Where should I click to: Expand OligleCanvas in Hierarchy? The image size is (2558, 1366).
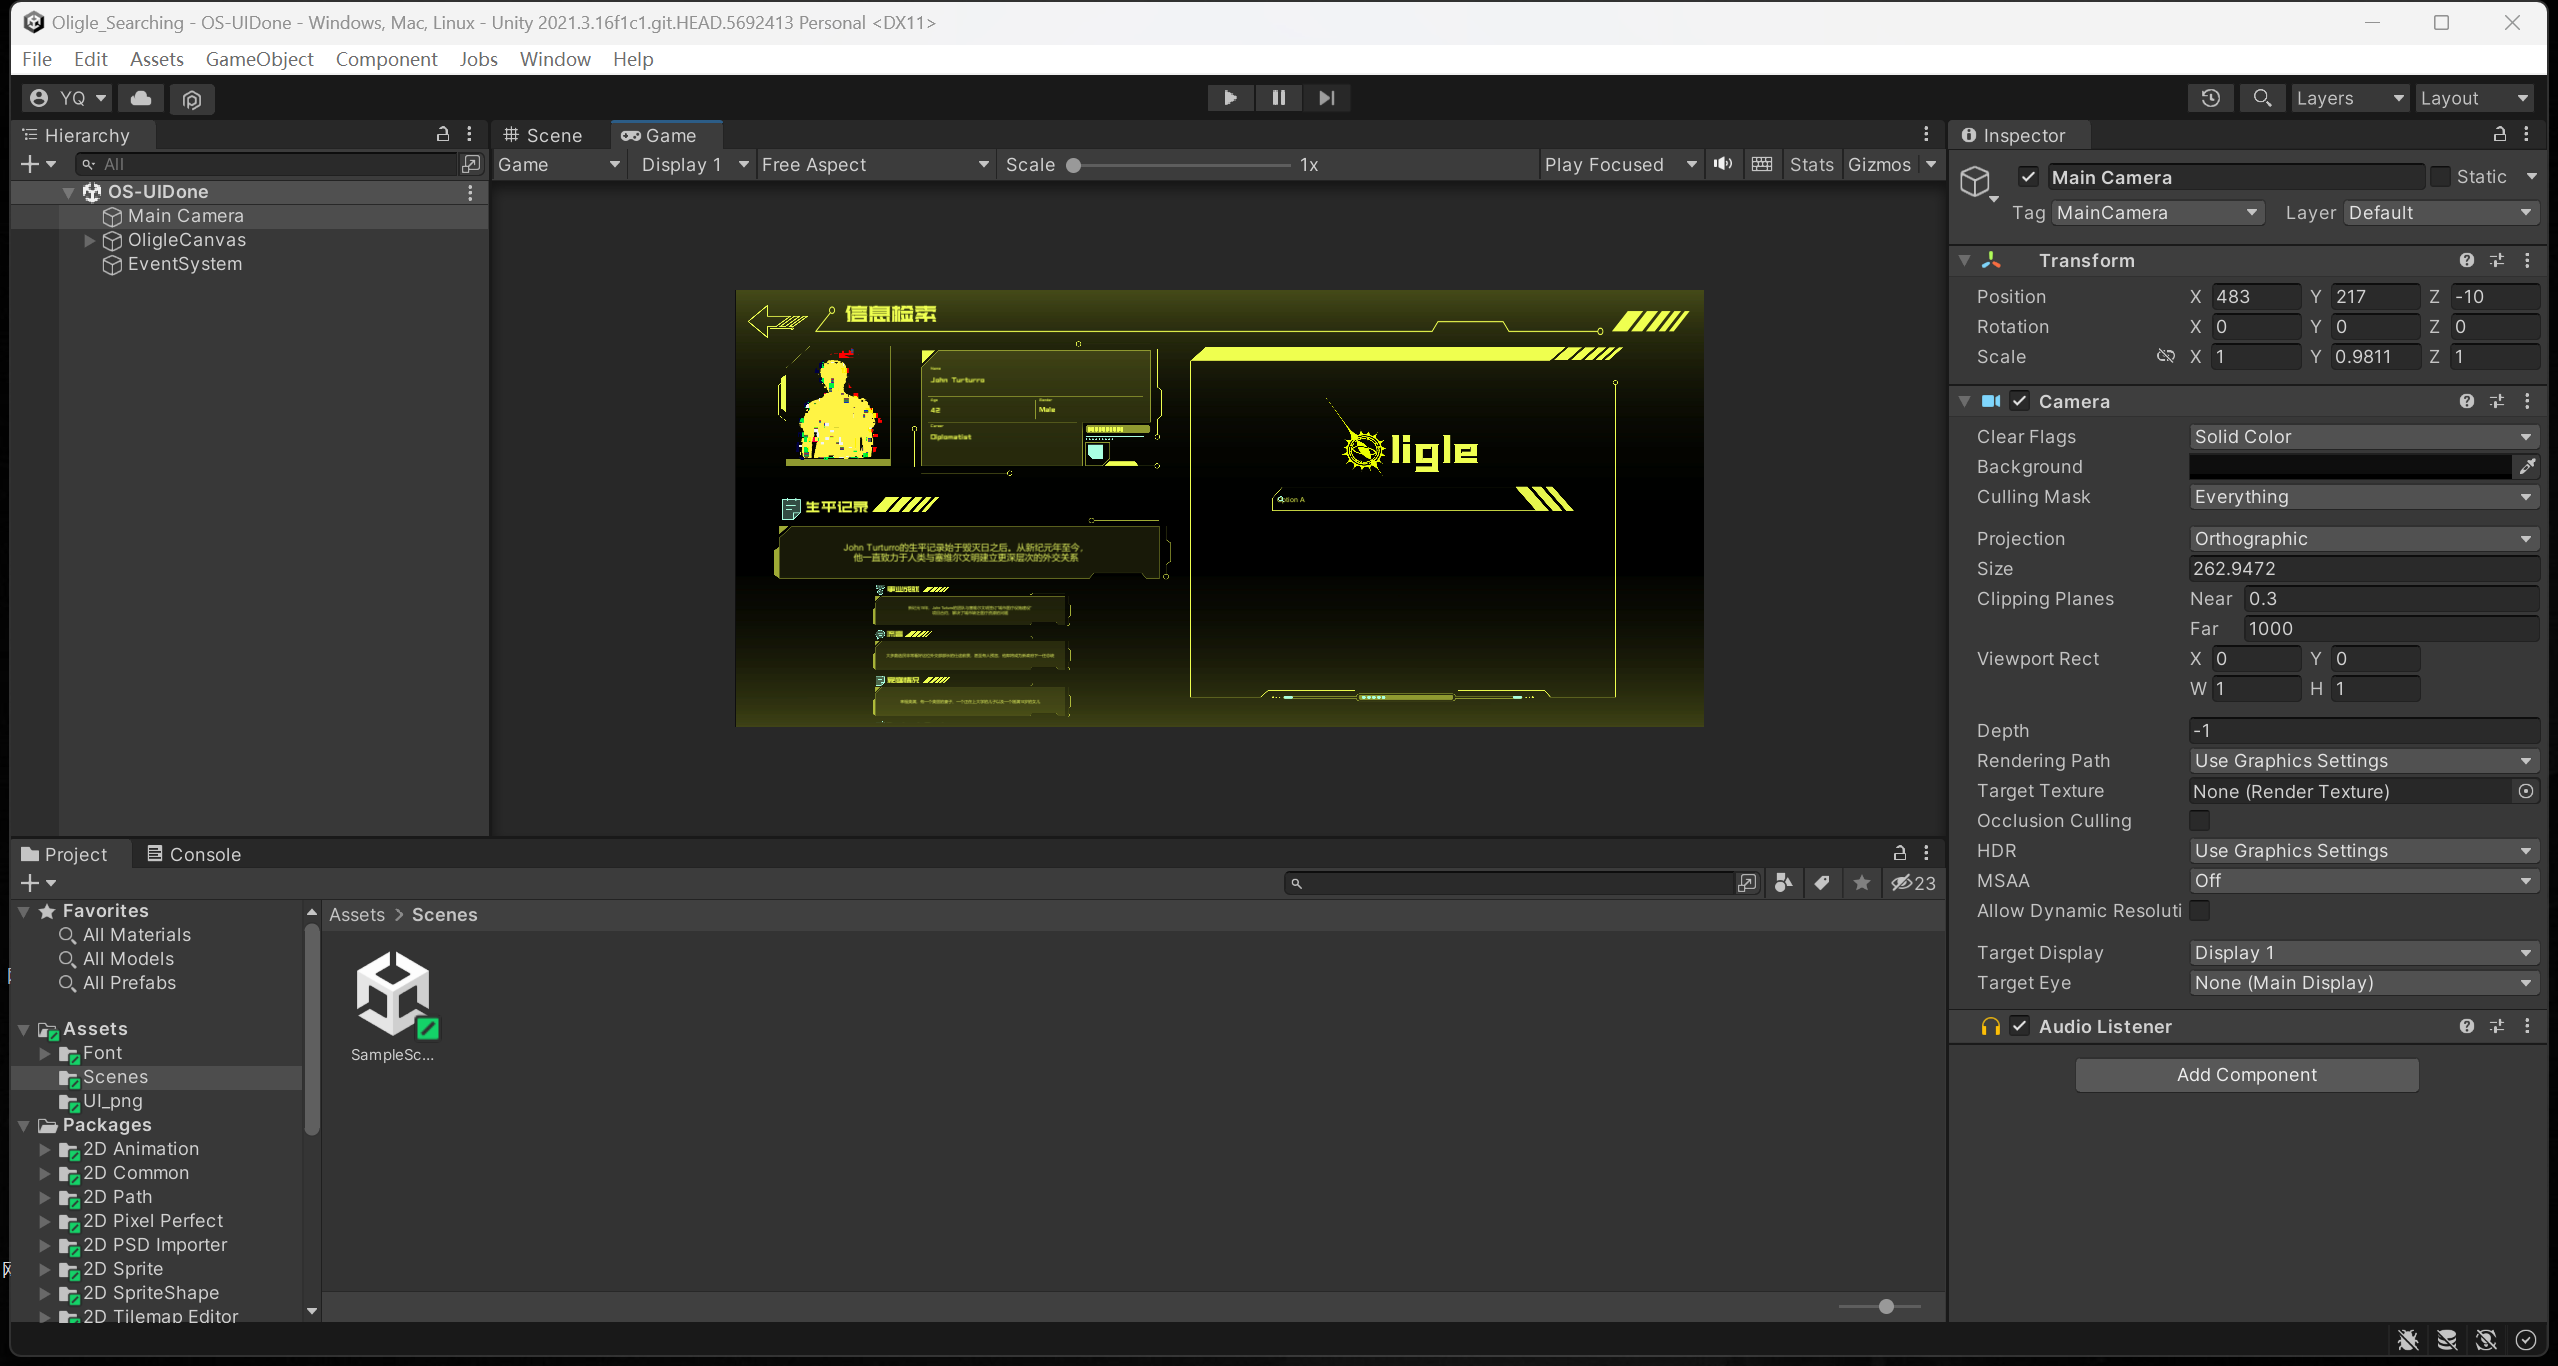89,240
